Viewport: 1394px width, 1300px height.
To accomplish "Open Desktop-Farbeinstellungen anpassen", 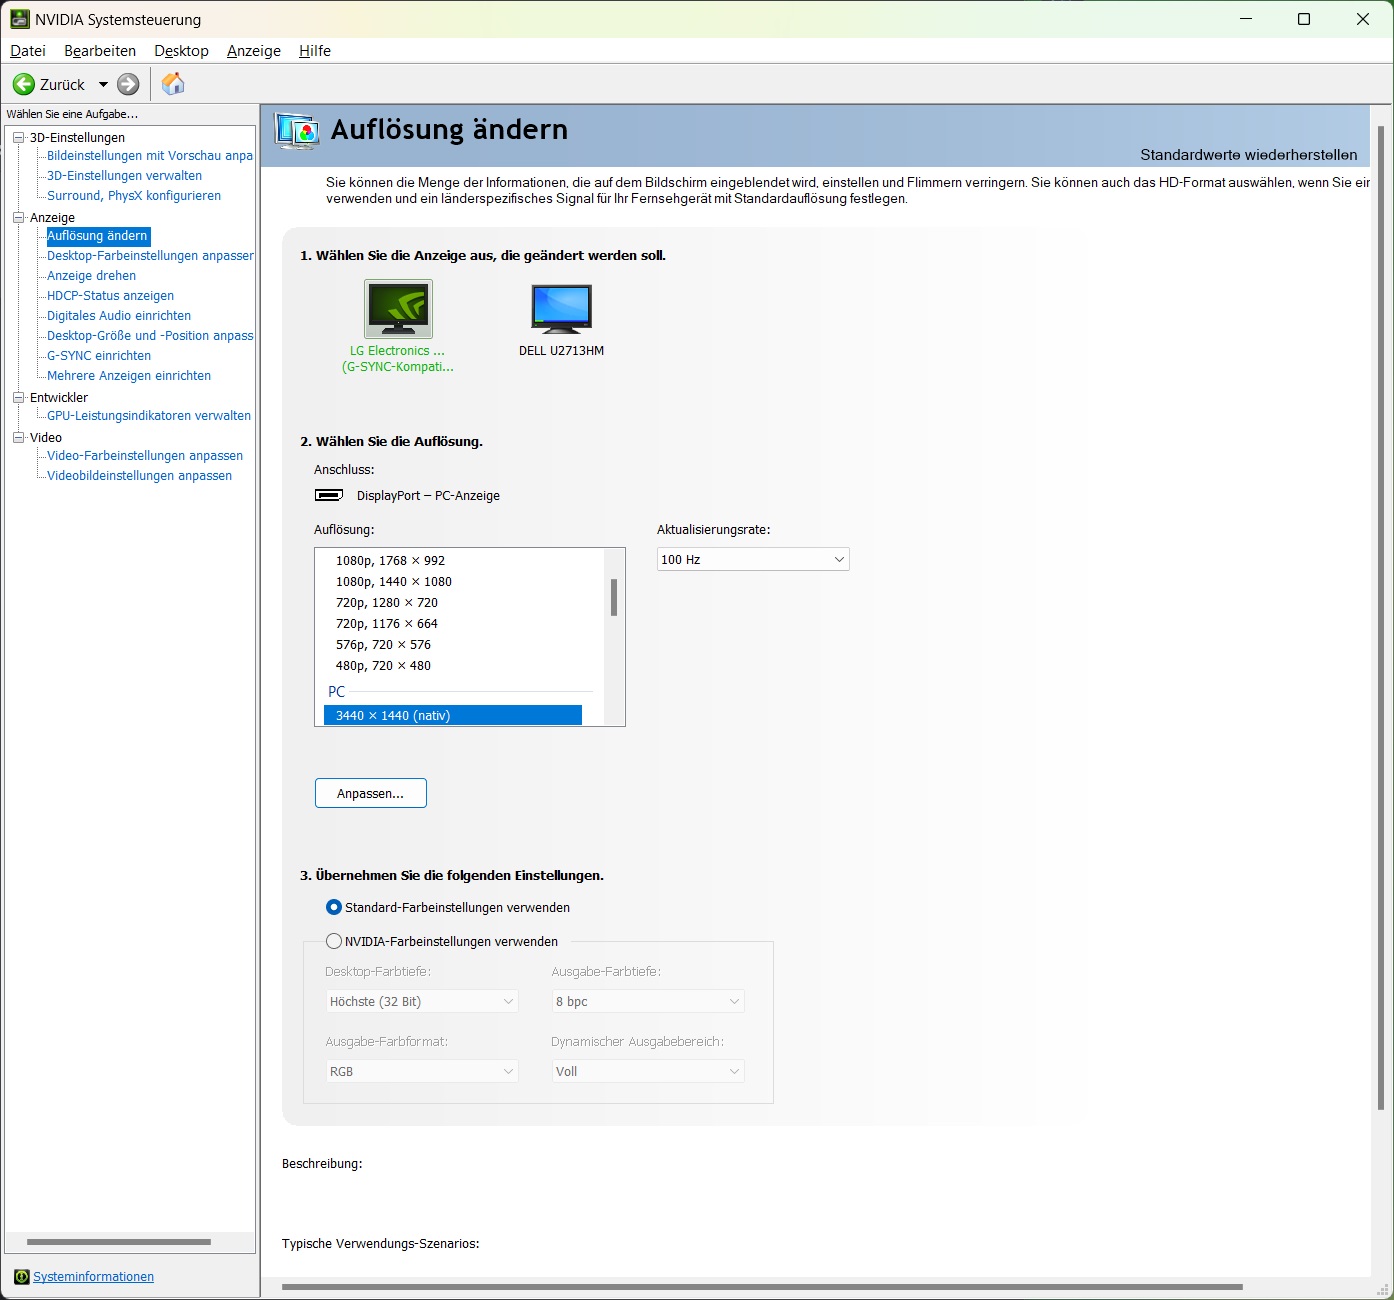I will [x=150, y=256].
